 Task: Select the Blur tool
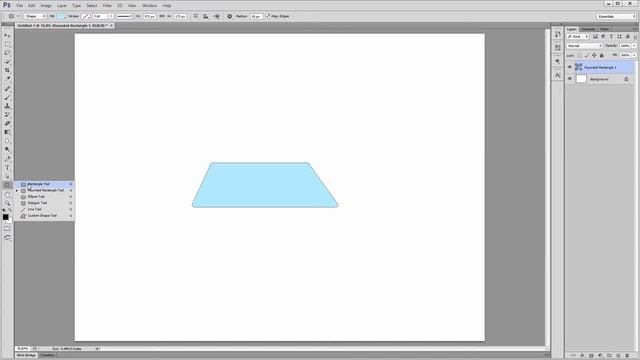click(x=7, y=141)
